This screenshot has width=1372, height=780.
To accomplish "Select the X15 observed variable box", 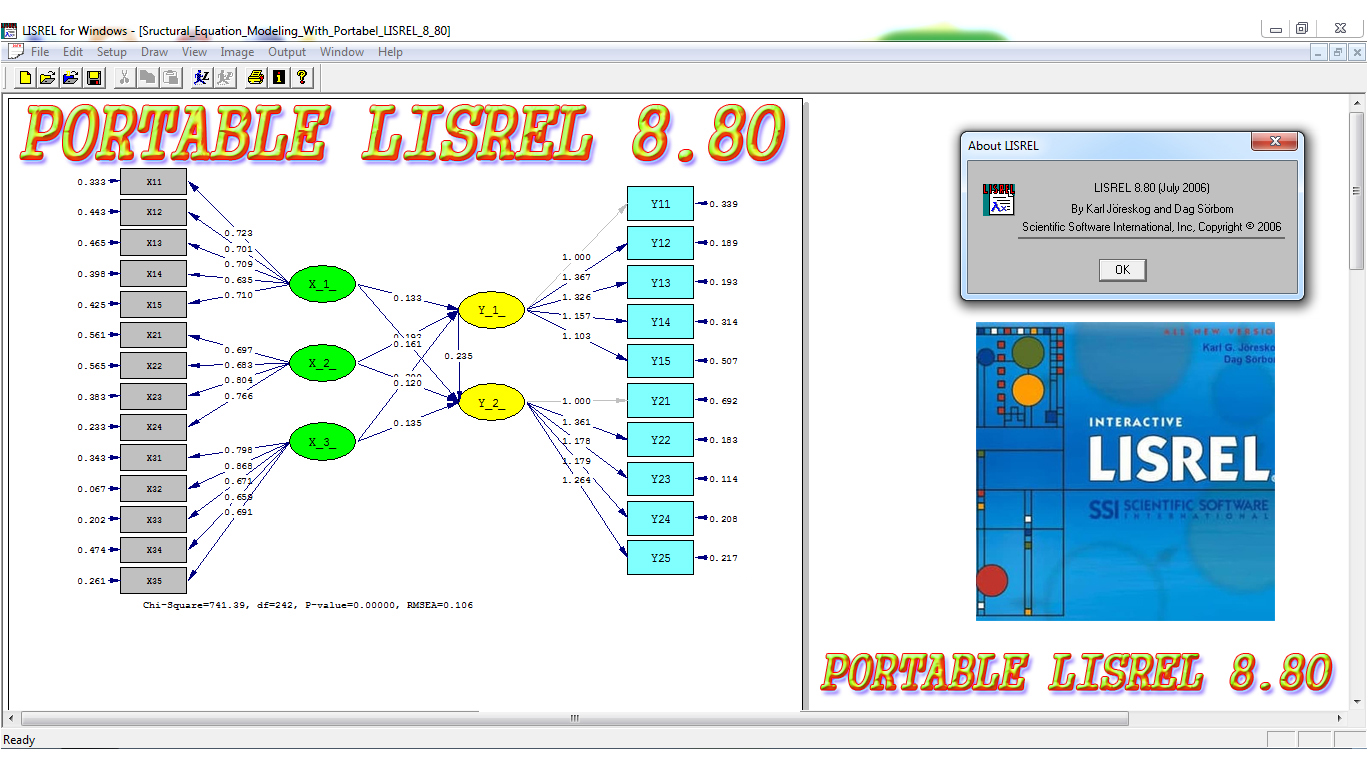I will 154,305.
